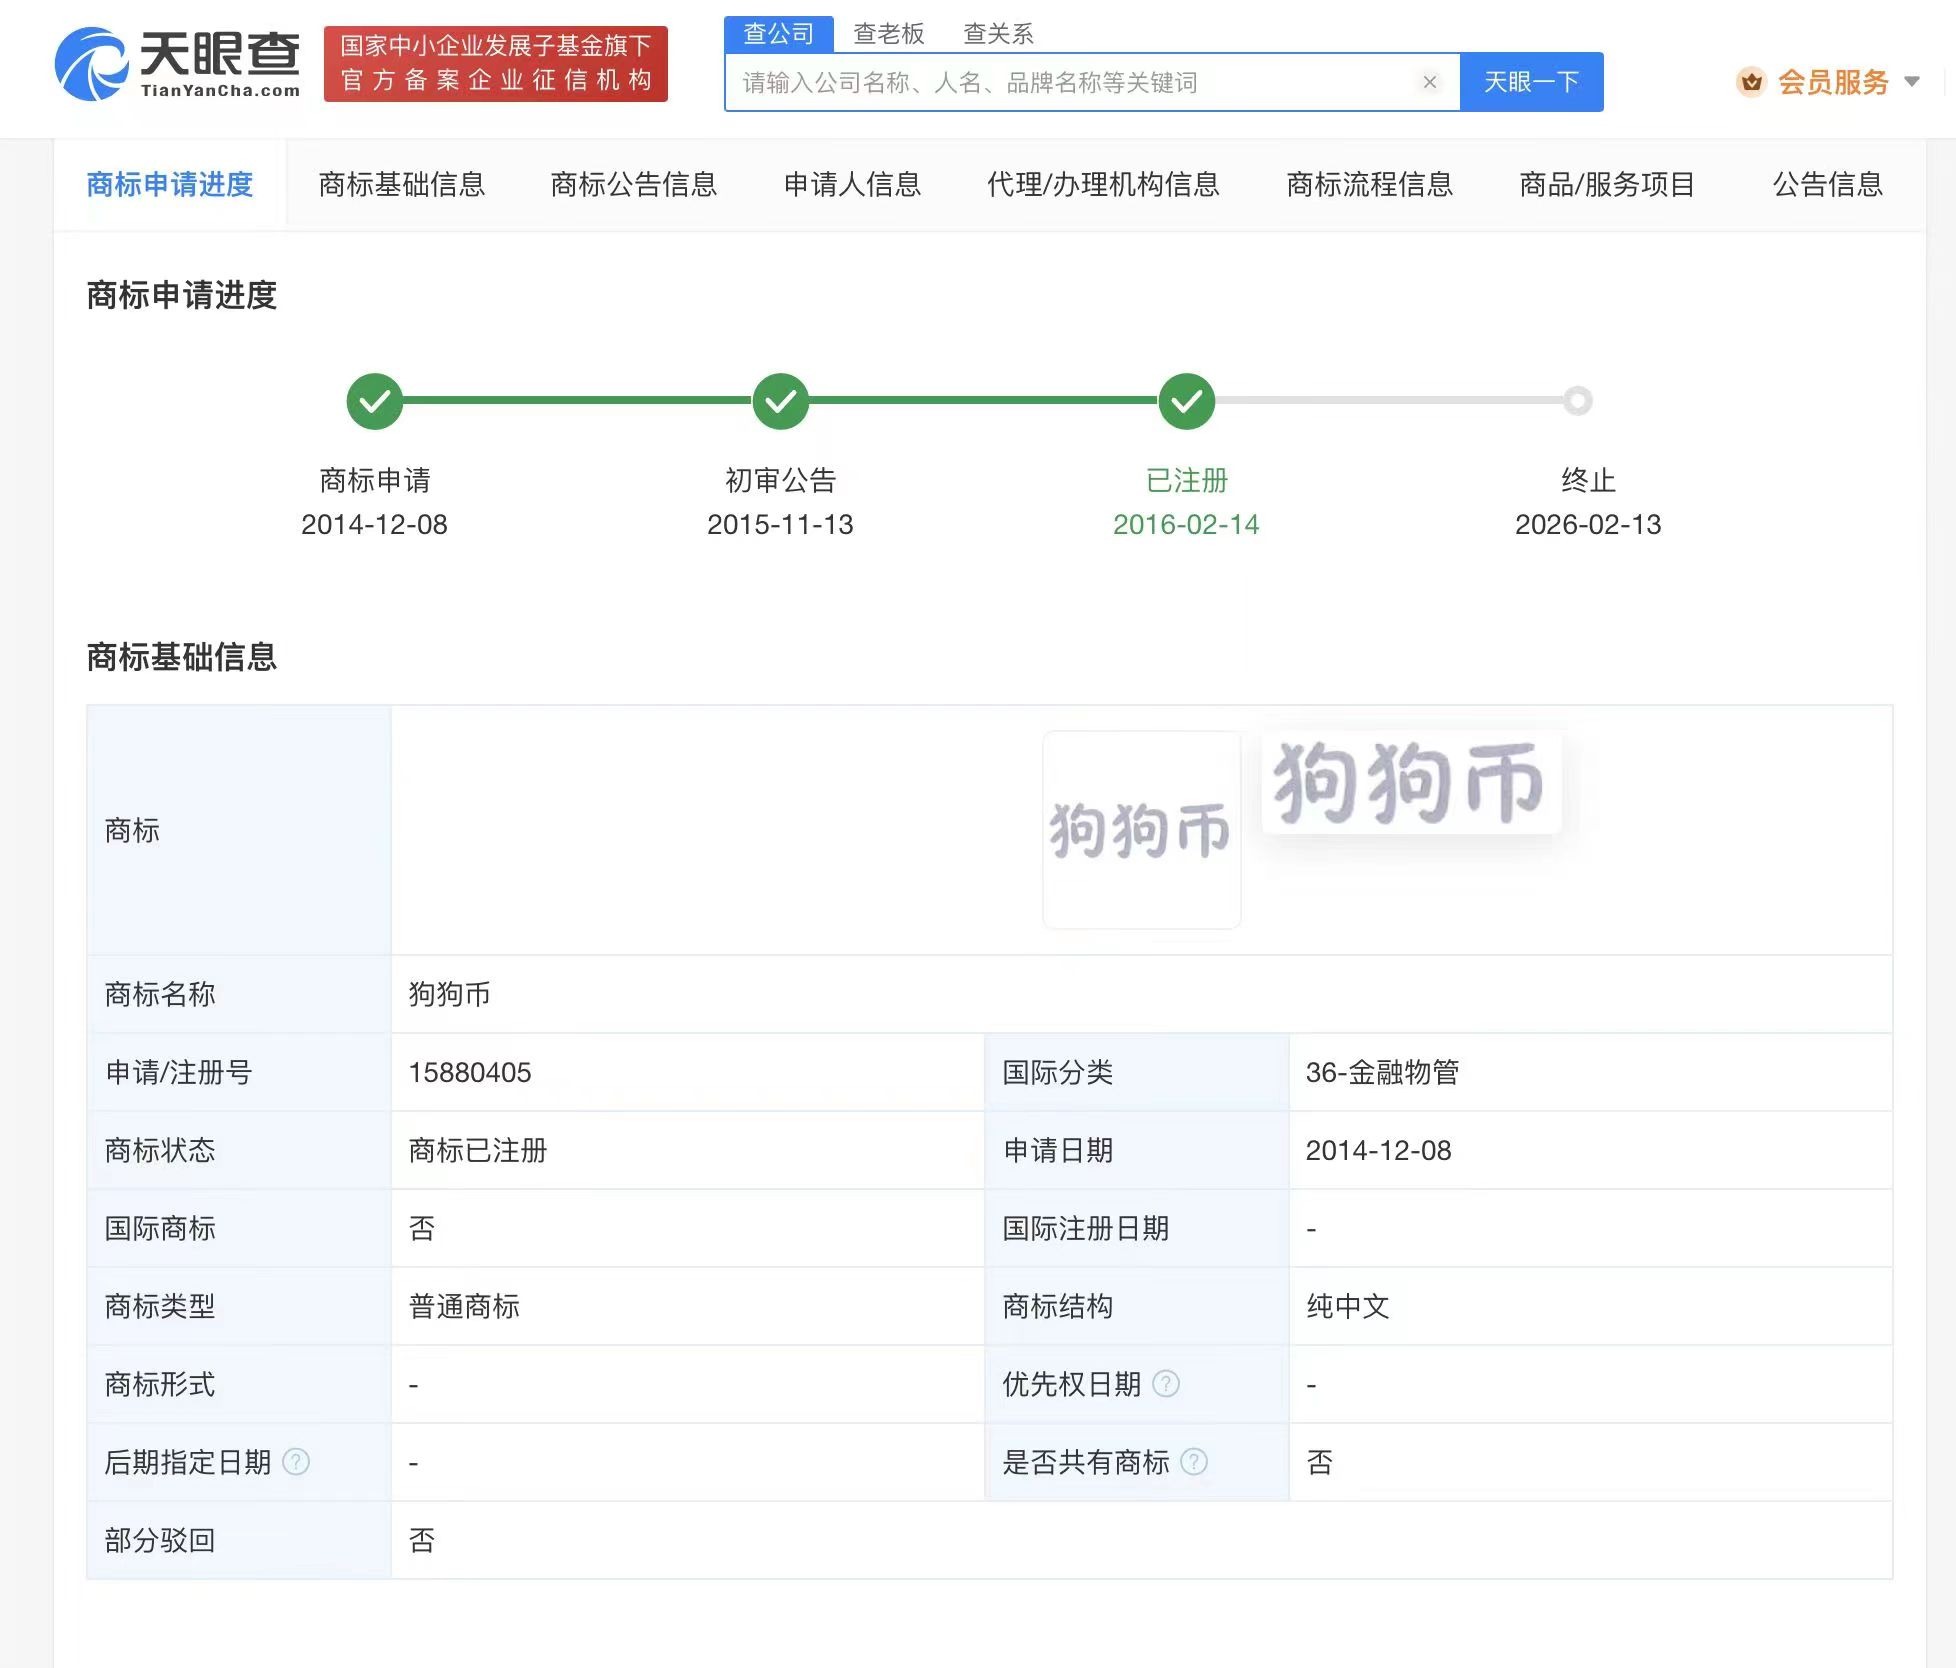Screen dimensions: 1956x1668
Task: Open 商标公告信息 tab
Action: [x=633, y=185]
